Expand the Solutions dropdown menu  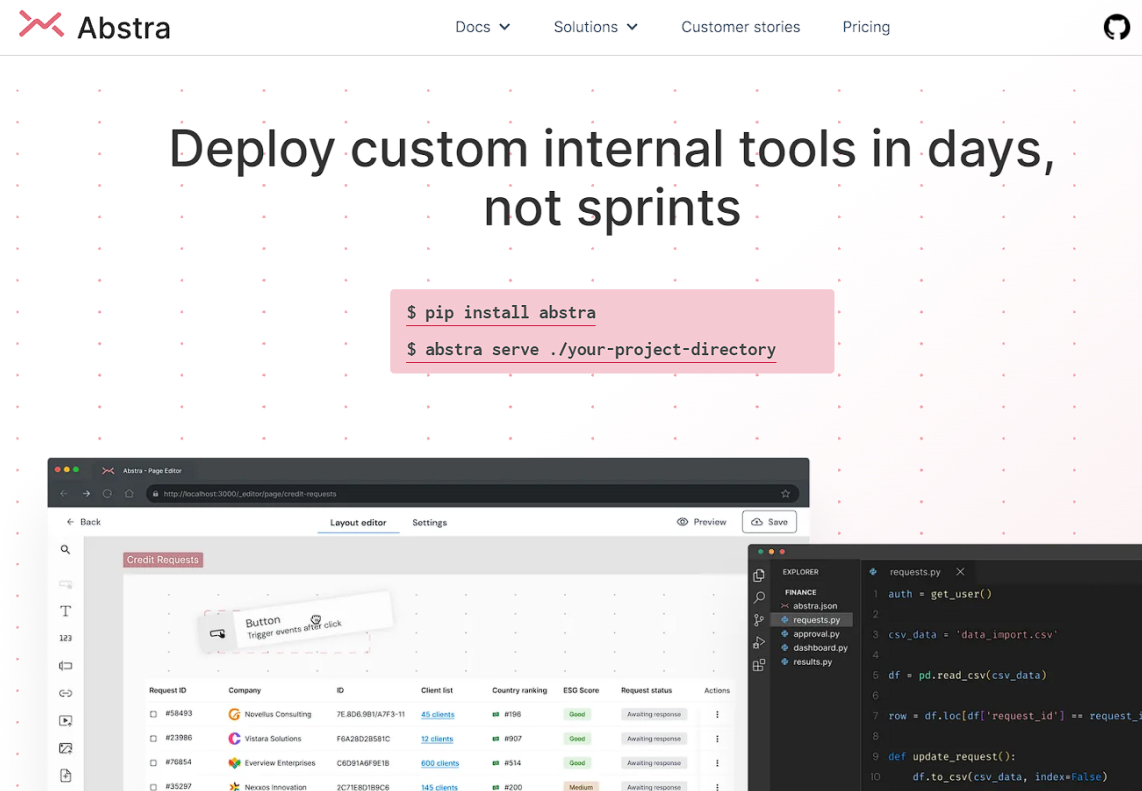pyautogui.click(x=595, y=27)
